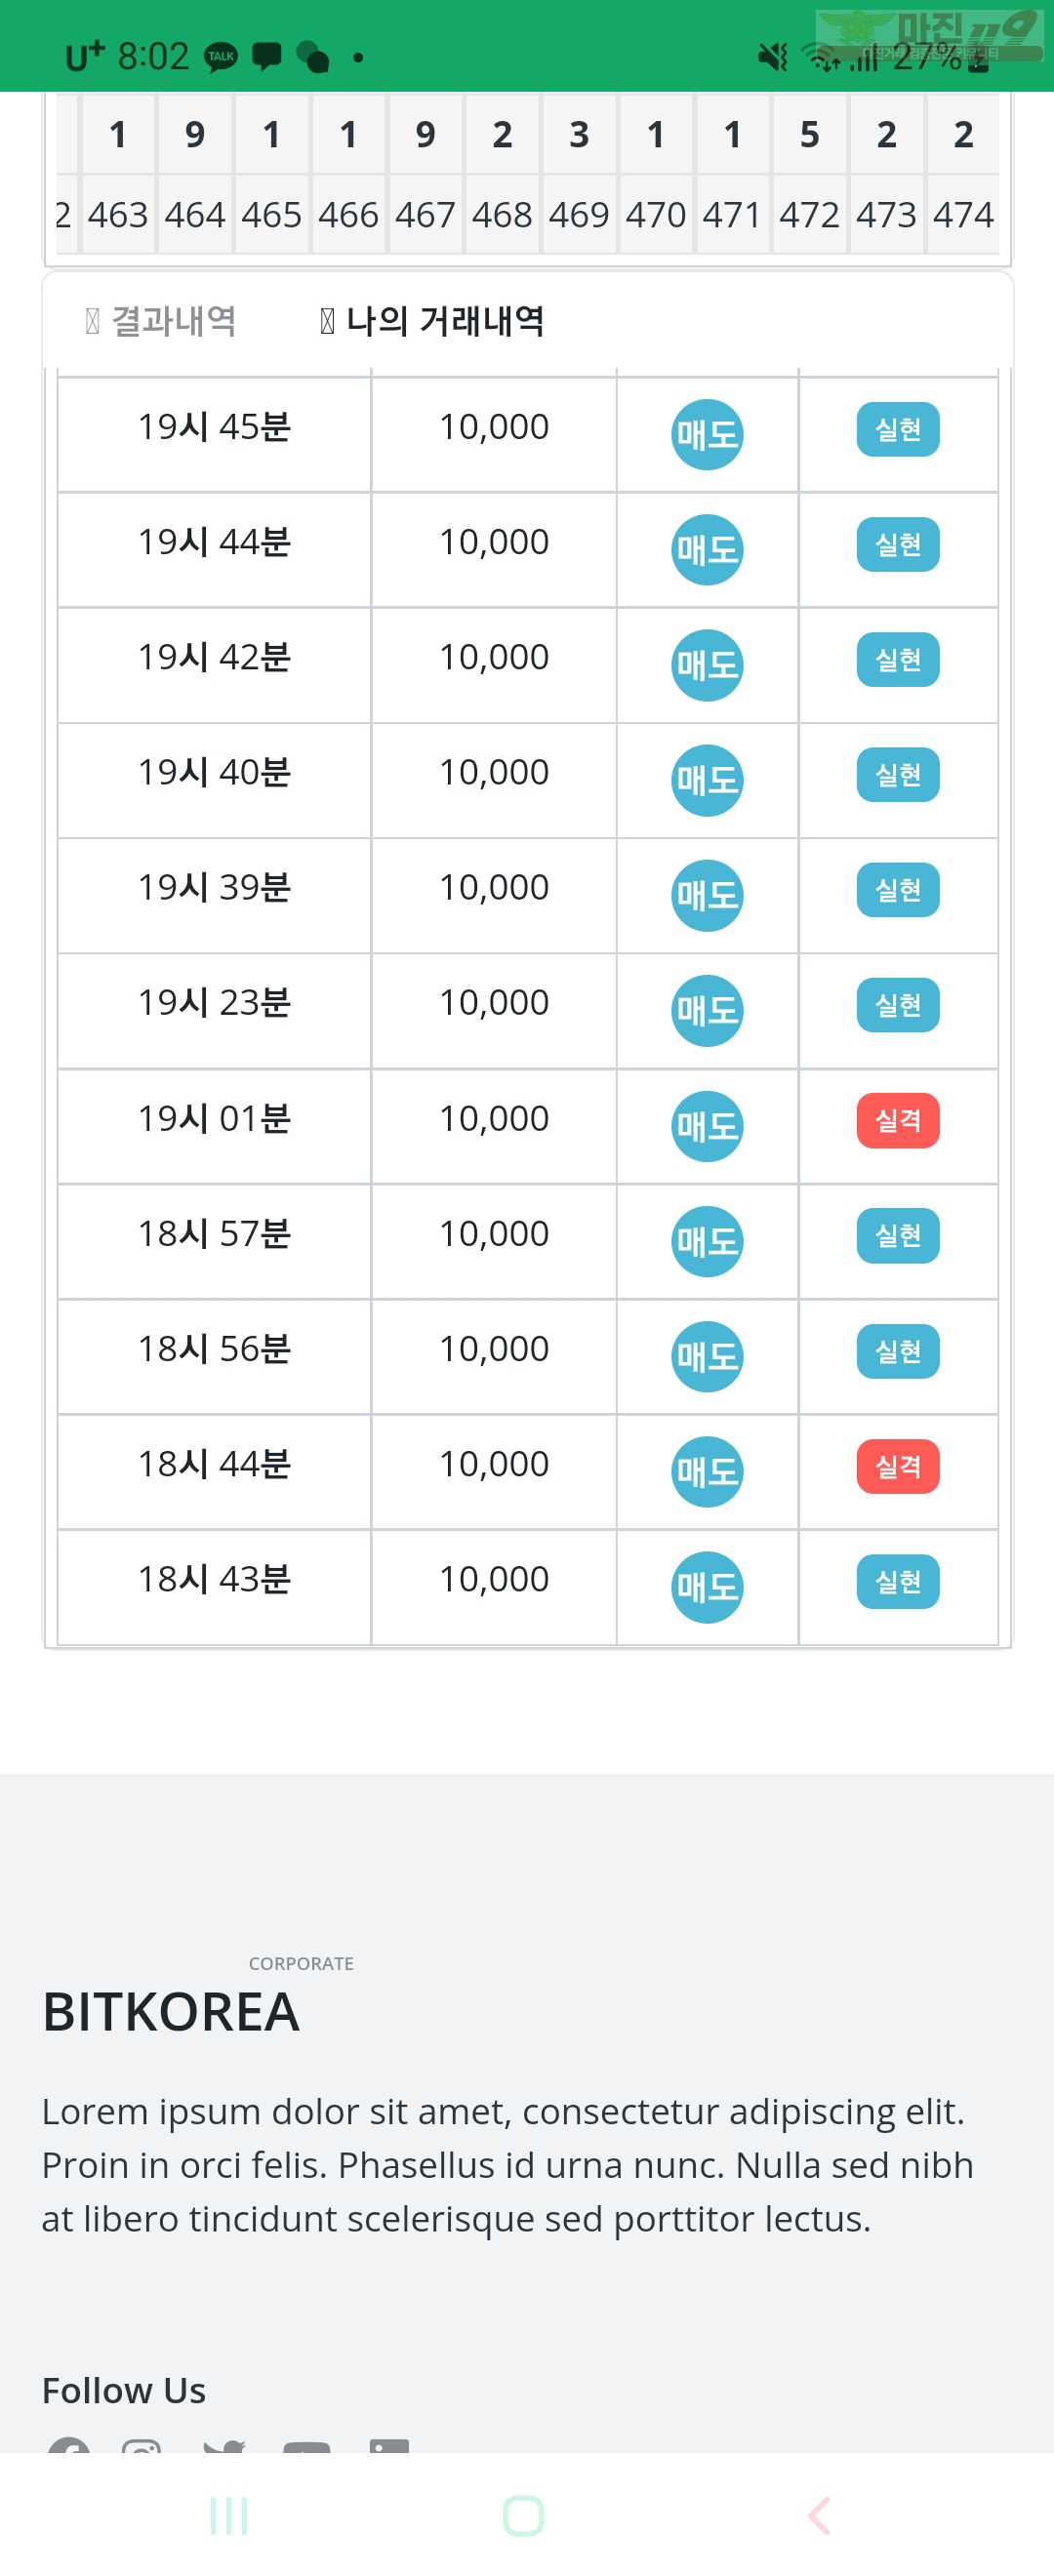Tap the 10,000 amount in 19시 23분 row
Viewport: 1054px width, 2576px height.
point(494,1002)
